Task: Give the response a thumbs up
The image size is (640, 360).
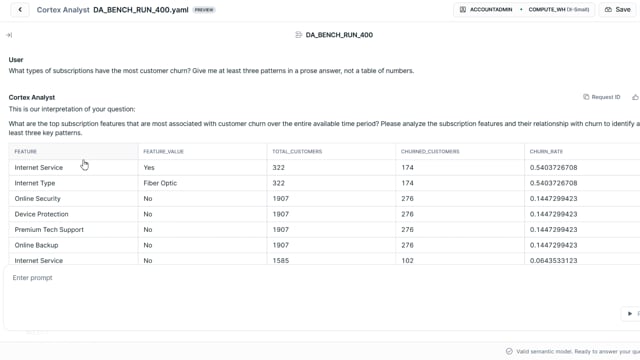Action: pos(635,97)
